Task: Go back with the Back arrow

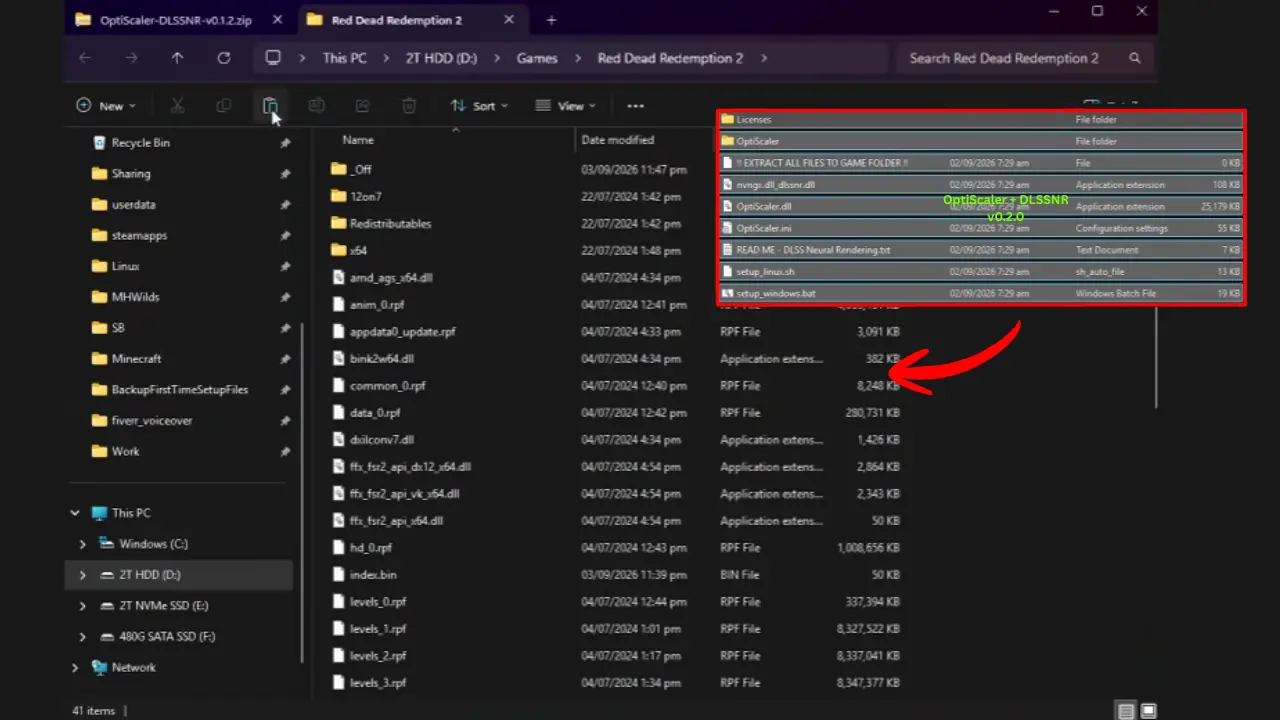Action: click(x=85, y=58)
